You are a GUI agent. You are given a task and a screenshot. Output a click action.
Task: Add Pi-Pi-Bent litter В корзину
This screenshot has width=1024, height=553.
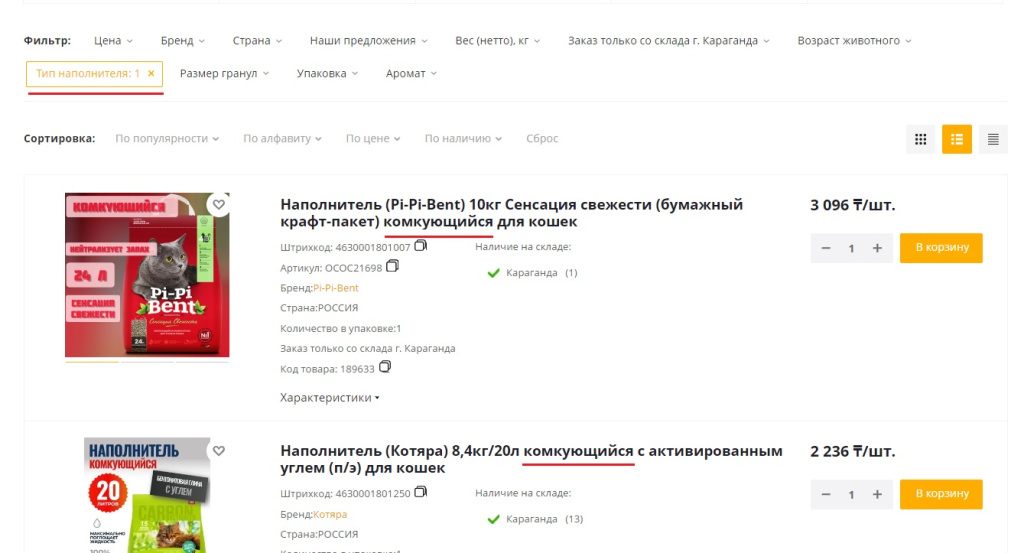point(941,248)
